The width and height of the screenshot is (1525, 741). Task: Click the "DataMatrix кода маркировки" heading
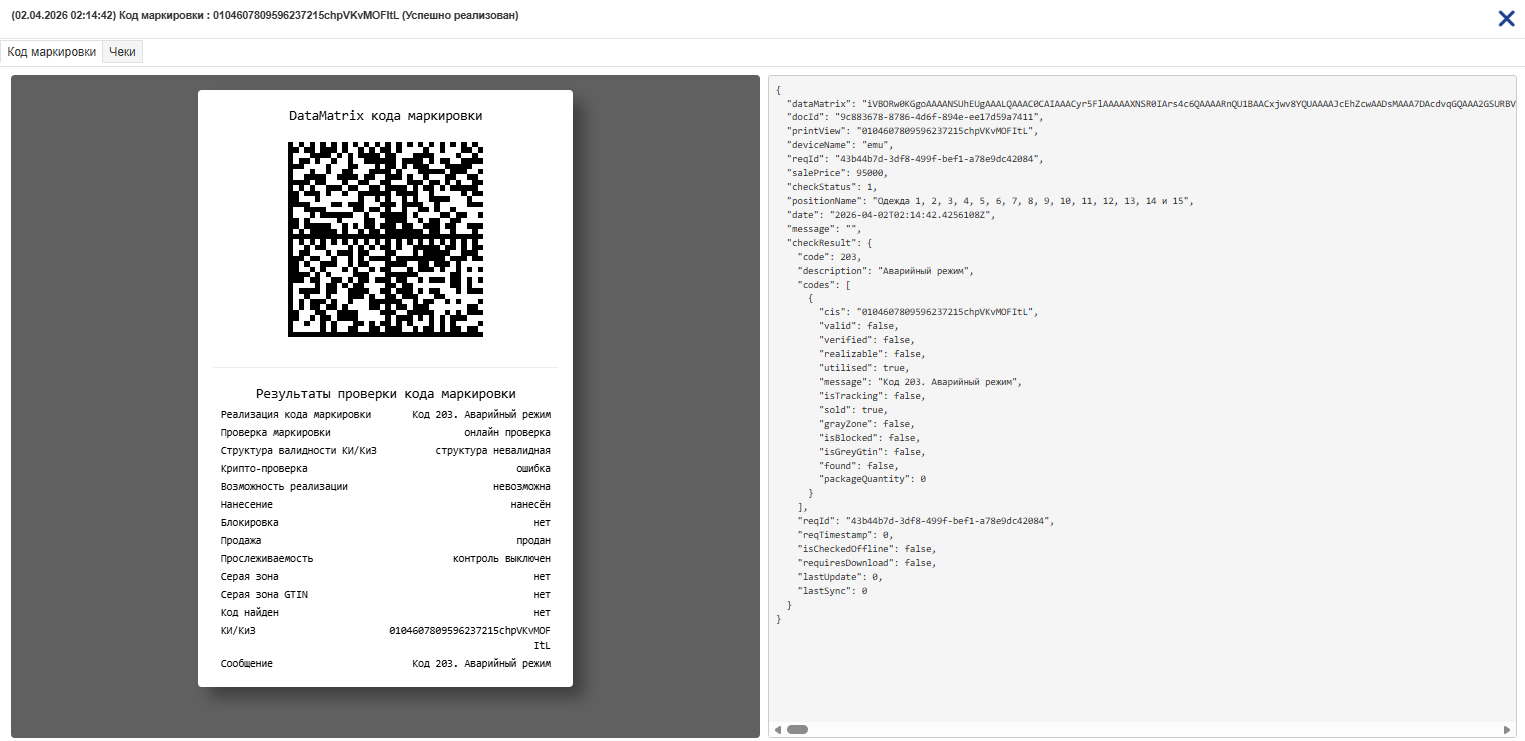(x=385, y=116)
